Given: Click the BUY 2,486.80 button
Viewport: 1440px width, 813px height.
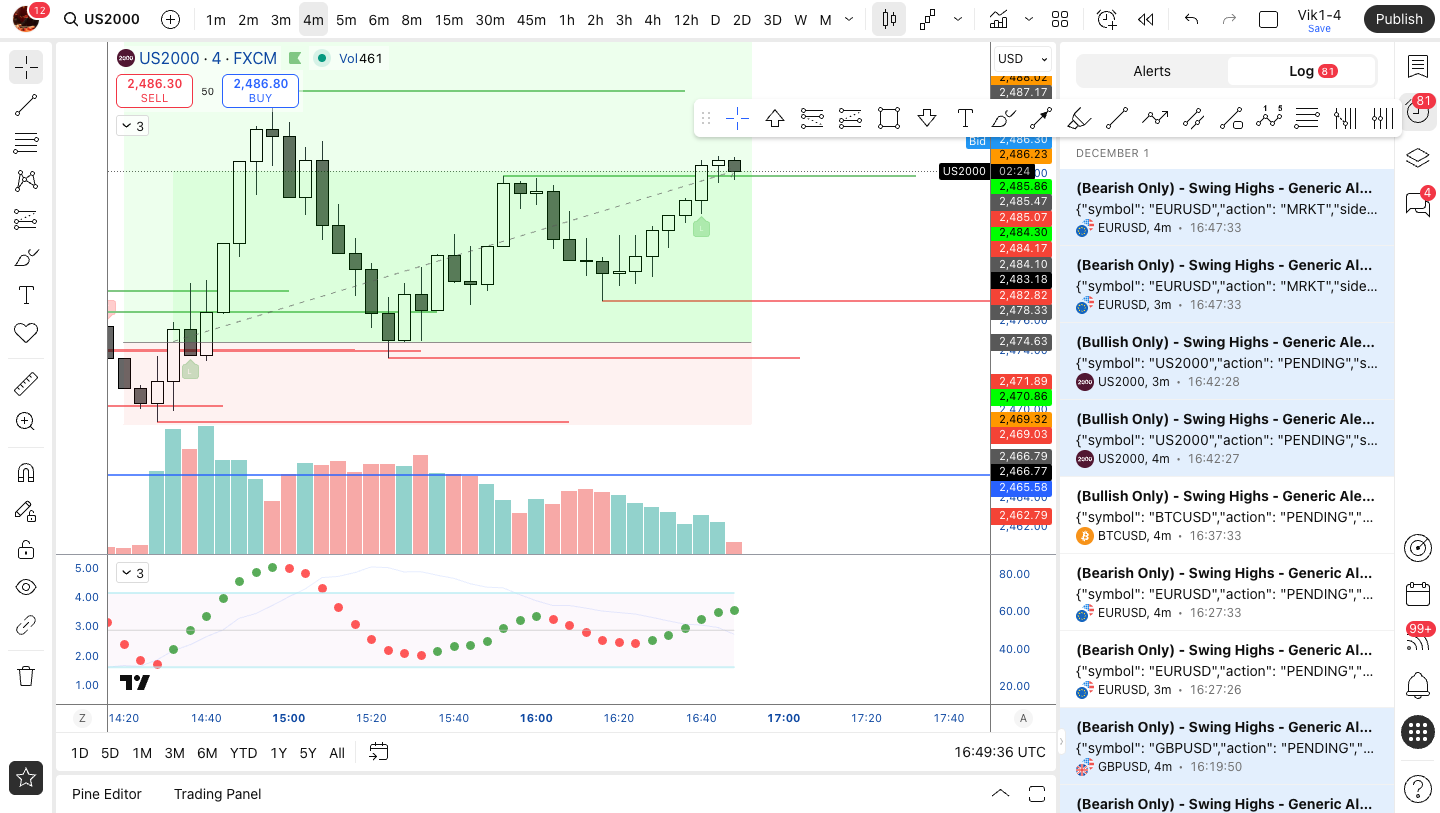Looking at the screenshot, I should [260, 90].
